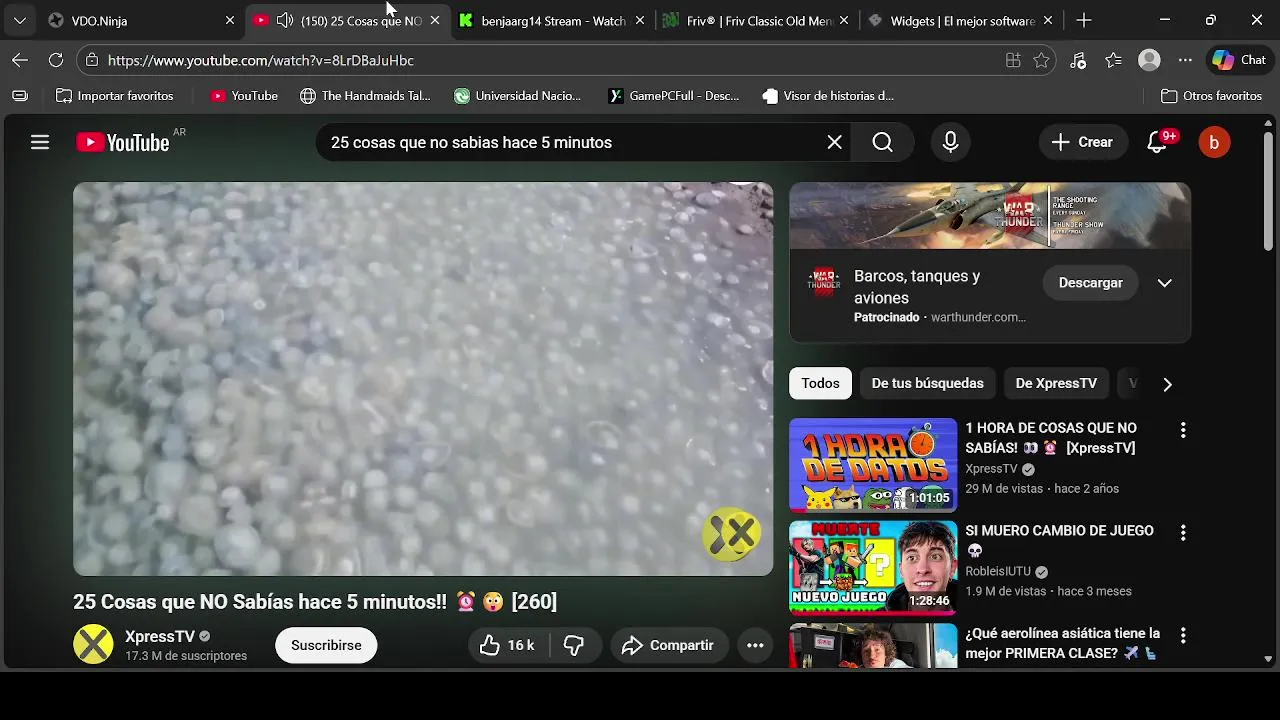The image size is (1280, 720).
Task: Open XpressTV channel avatar
Action: tap(93, 644)
